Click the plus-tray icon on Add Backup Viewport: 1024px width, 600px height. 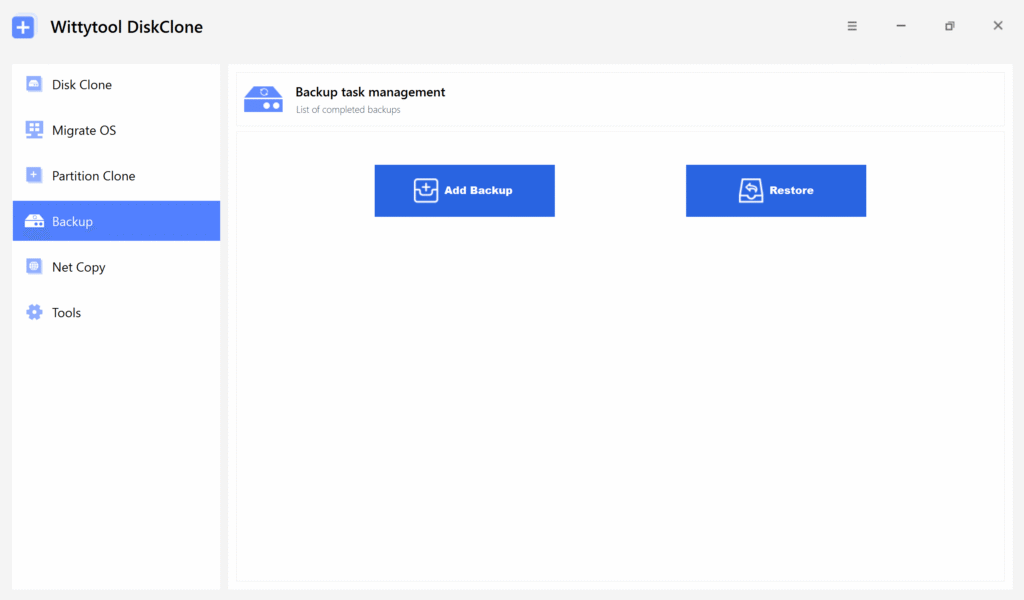coord(426,191)
